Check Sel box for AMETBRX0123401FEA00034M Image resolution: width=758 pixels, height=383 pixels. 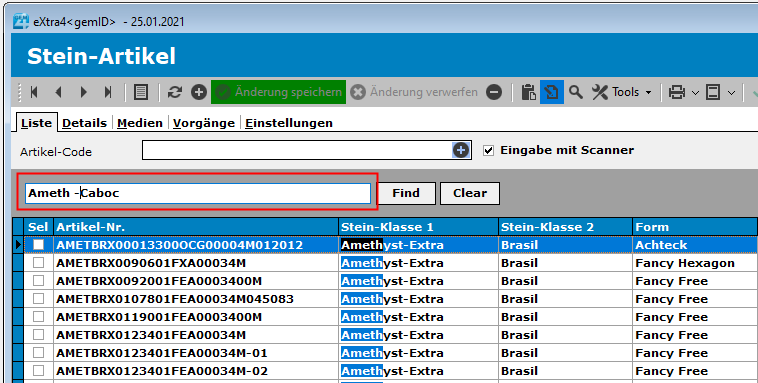[x=38, y=334]
